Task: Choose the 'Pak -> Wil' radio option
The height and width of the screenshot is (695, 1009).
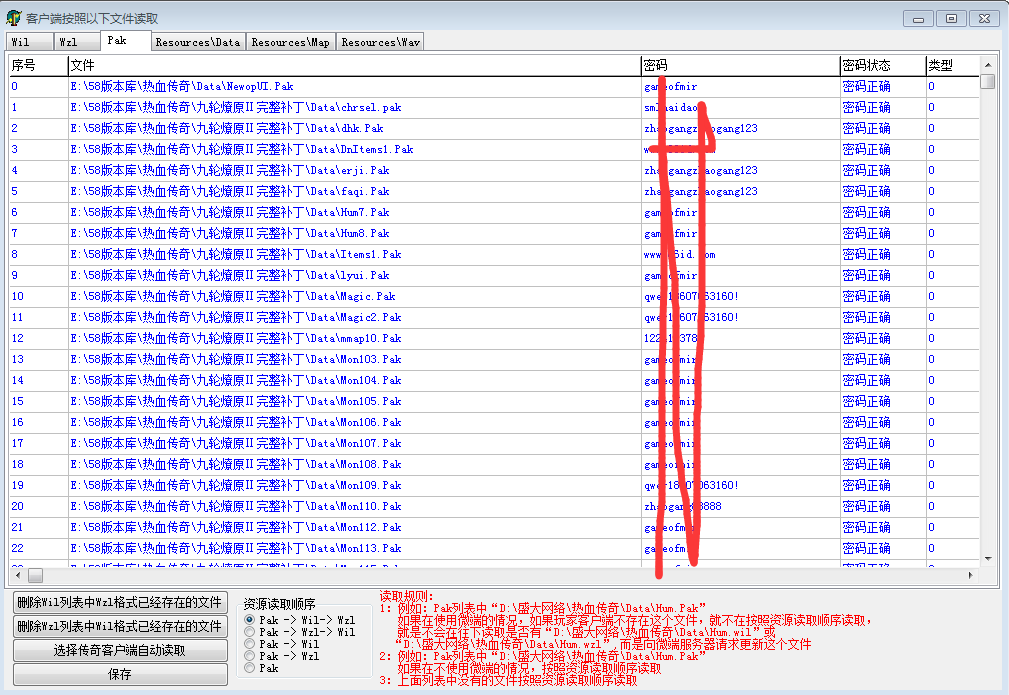Action: (x=250, y=645)
